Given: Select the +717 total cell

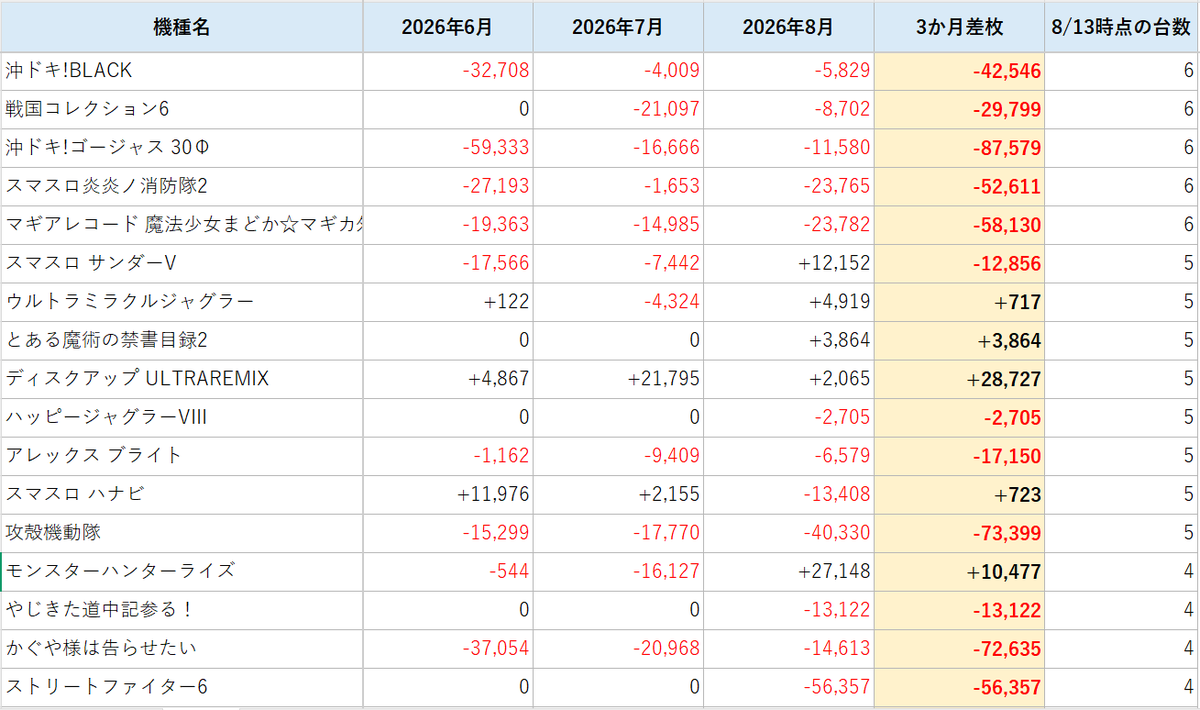Looking at the screenshot, I should [960, 302].
